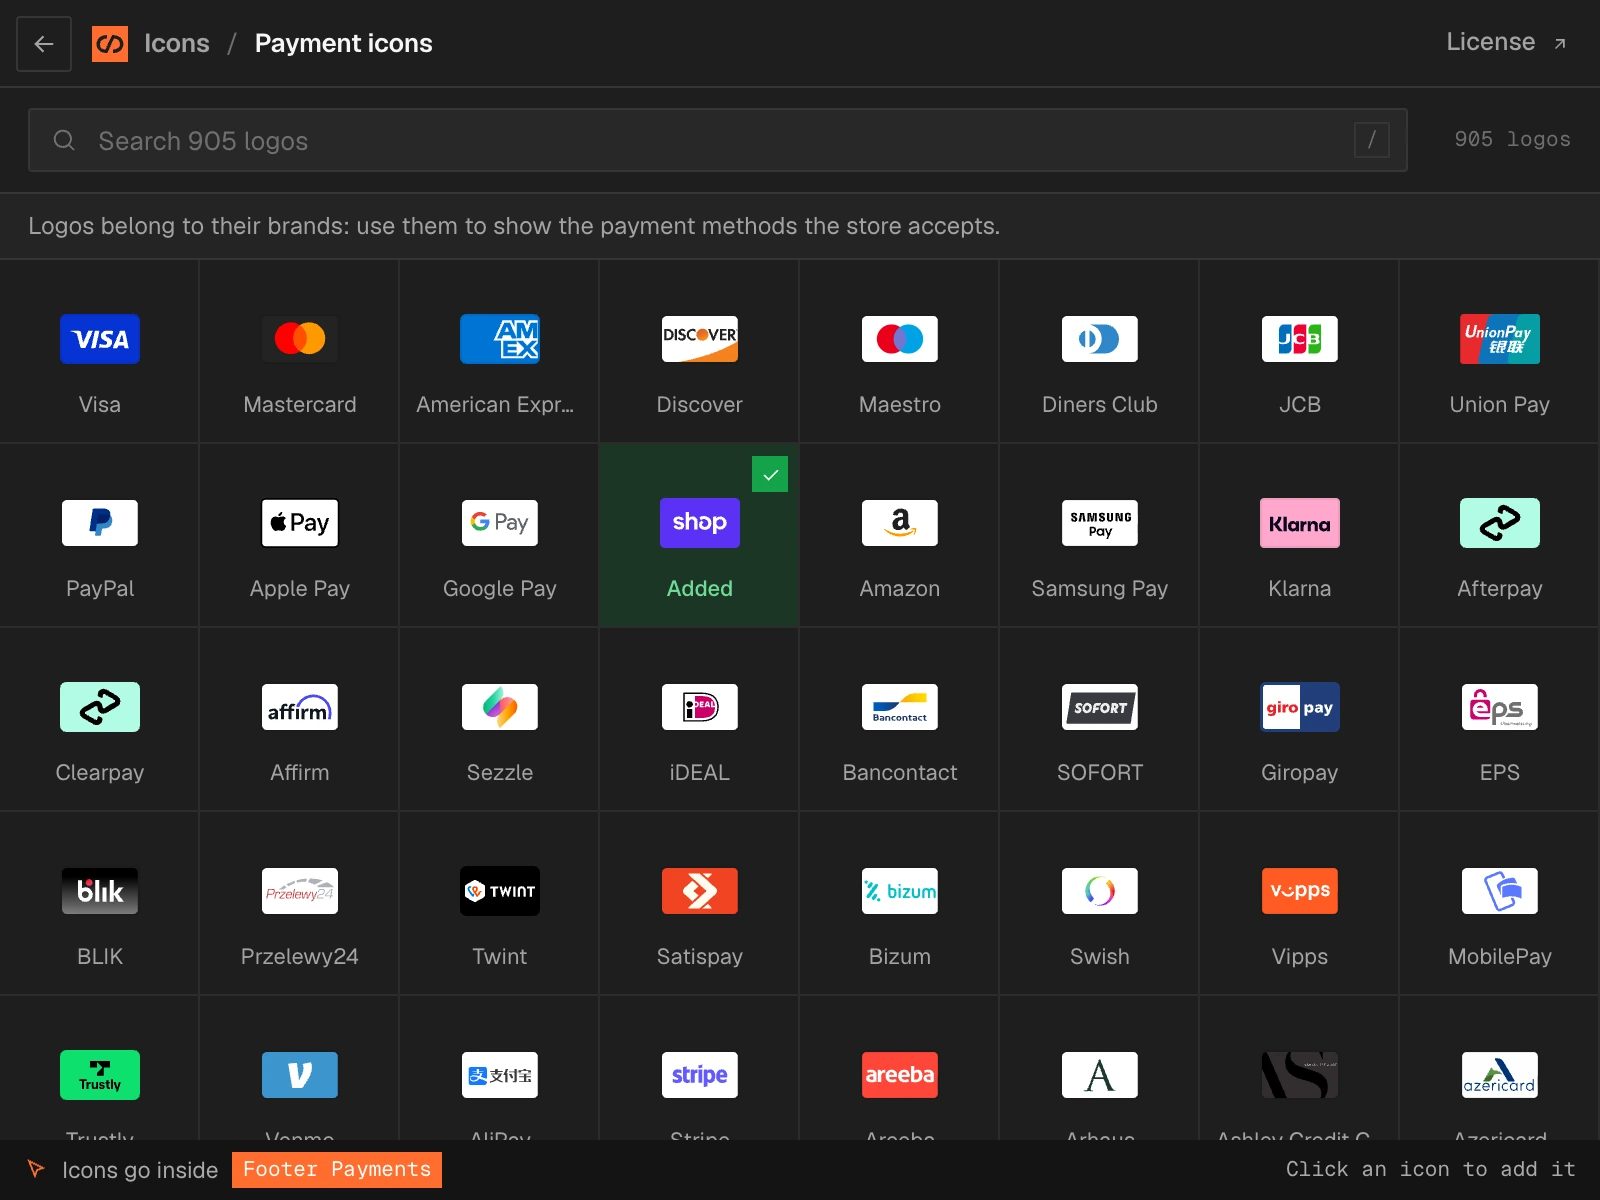Click the orange cursor icon in footer

coord(36,1169)
